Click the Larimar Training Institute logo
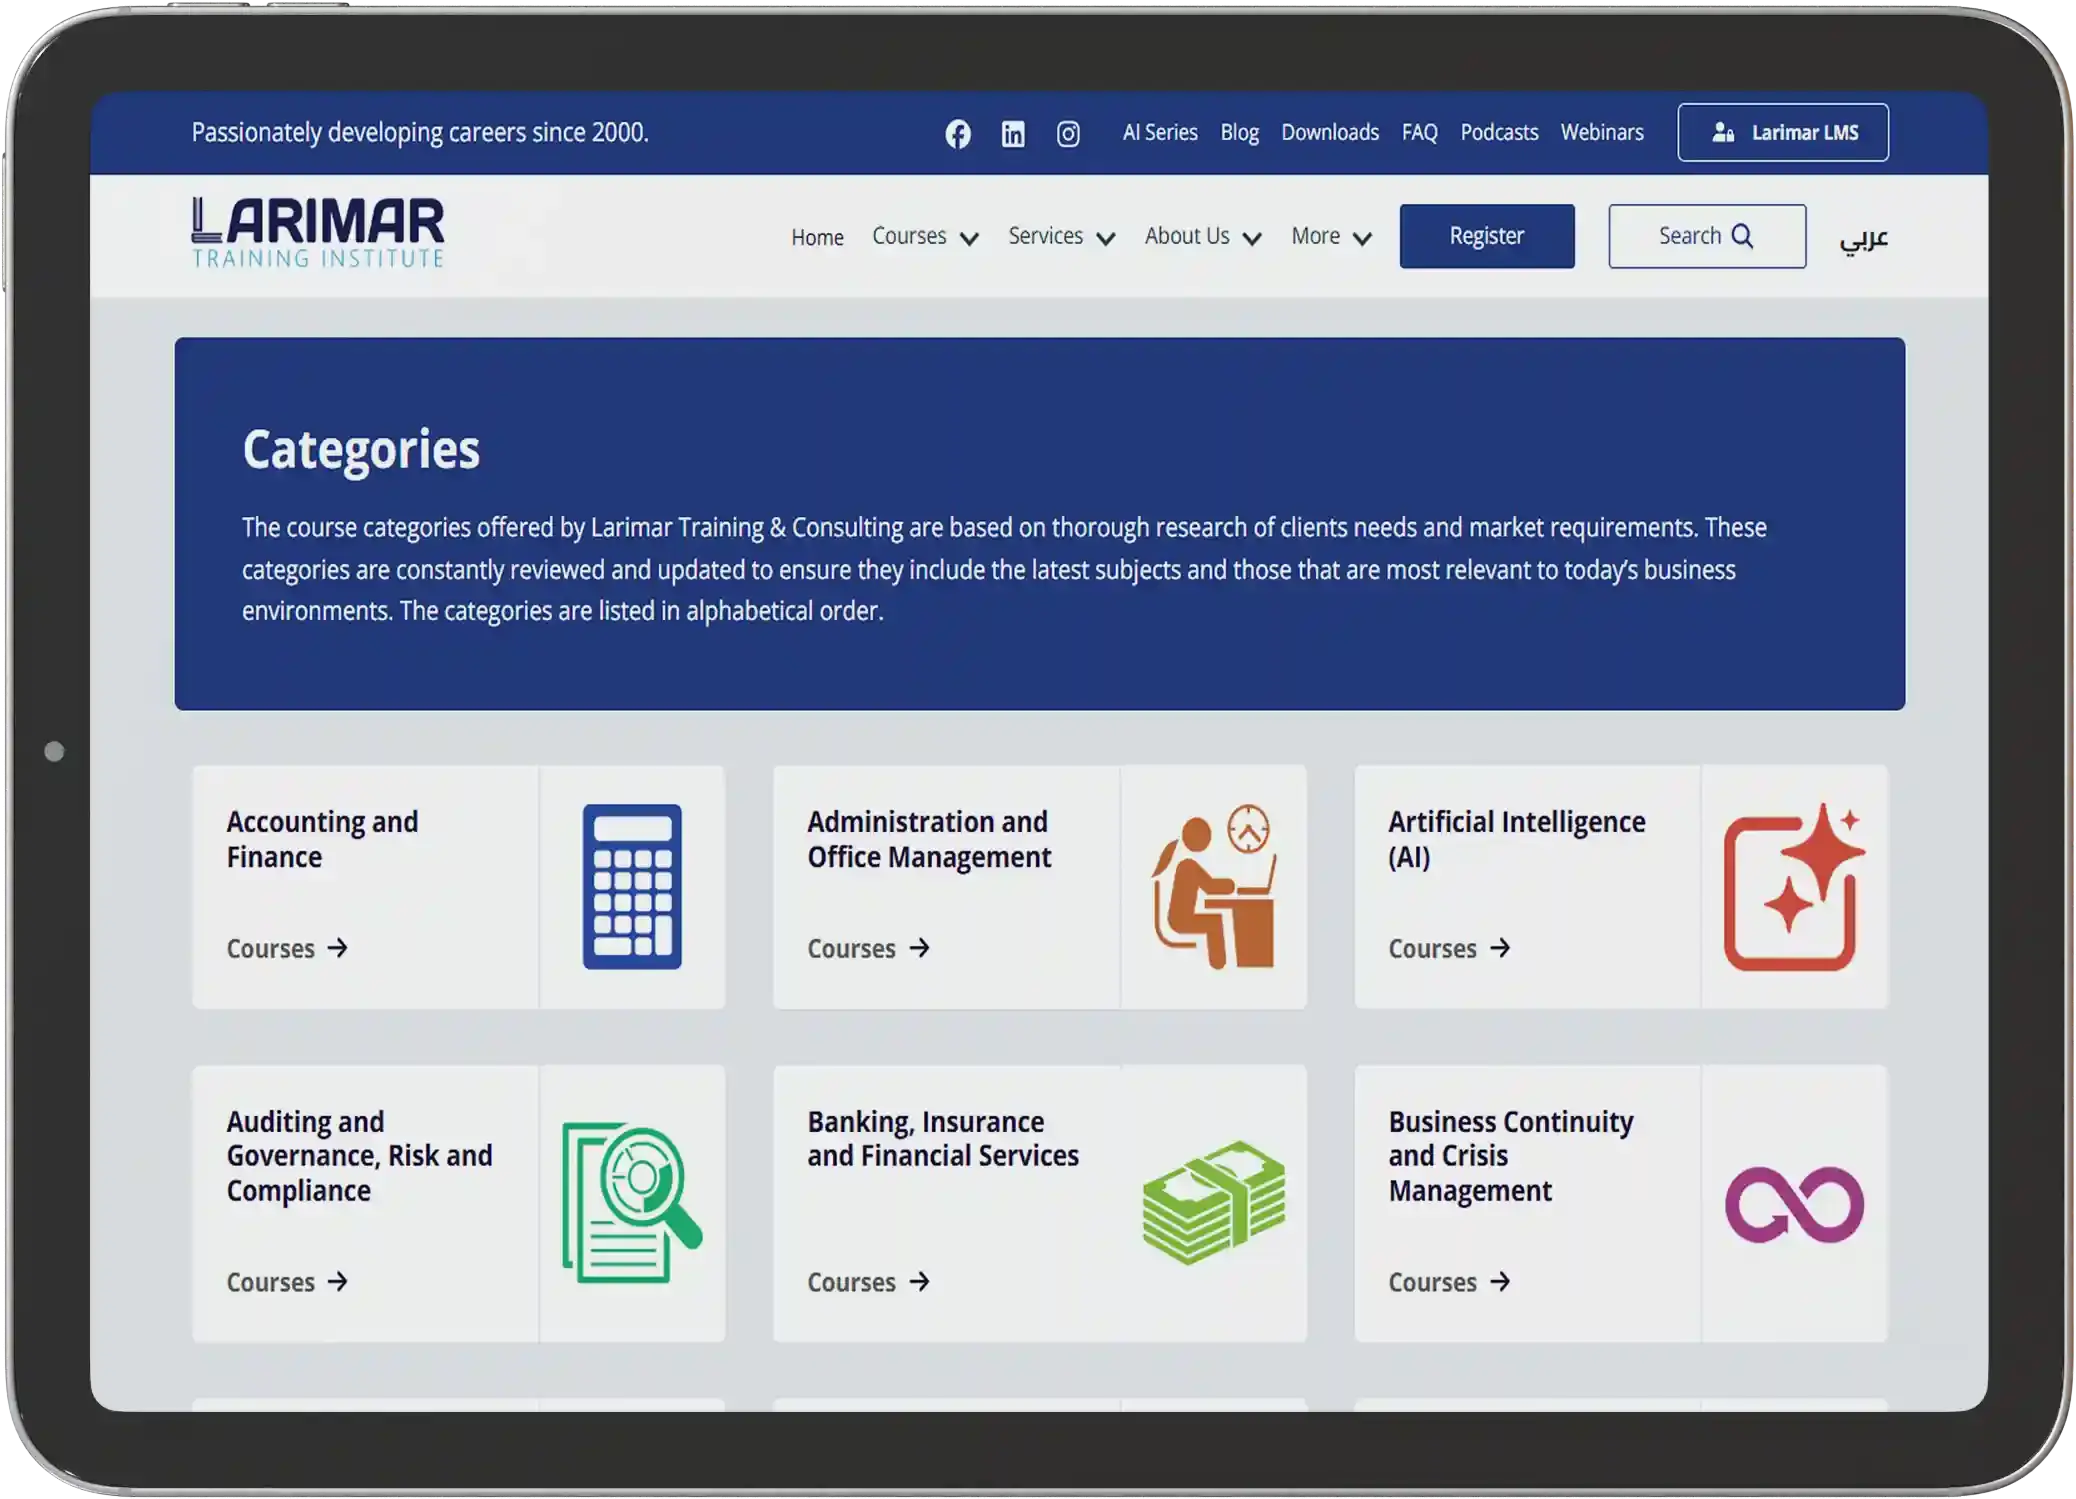 pyautogui.click(x=318, y=232)
